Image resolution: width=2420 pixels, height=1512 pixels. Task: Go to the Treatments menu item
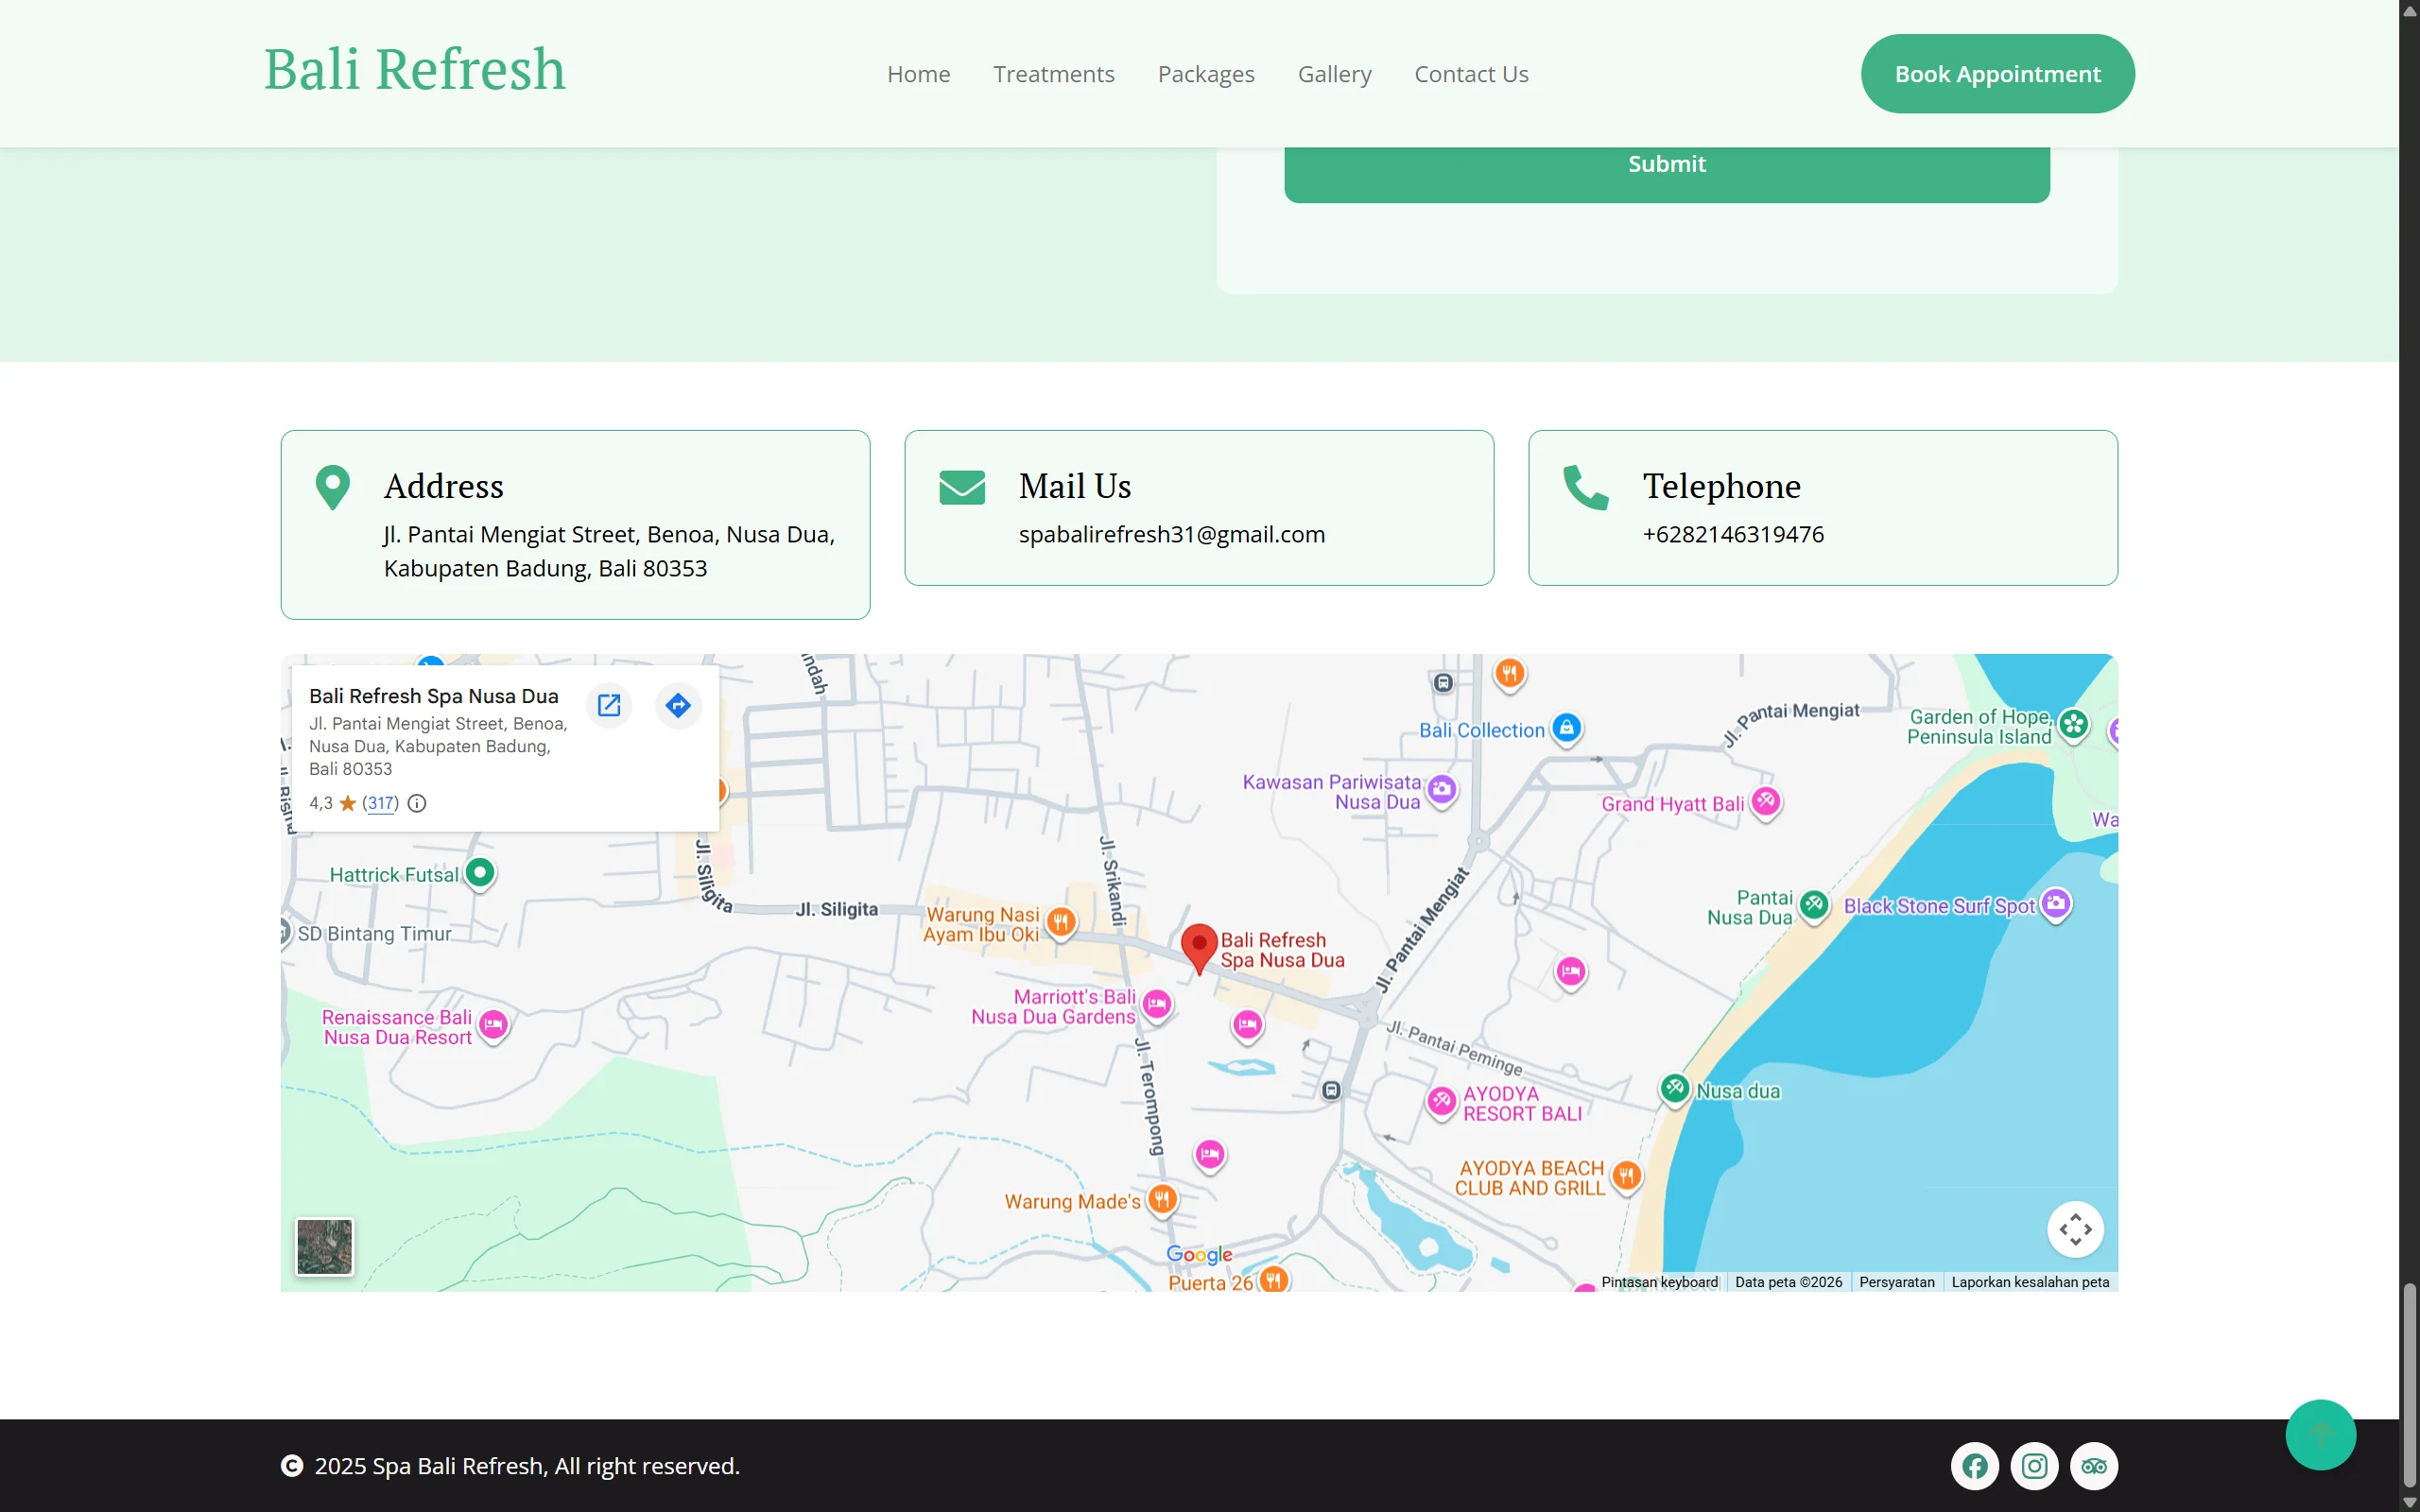click(x=1053, y=74)
